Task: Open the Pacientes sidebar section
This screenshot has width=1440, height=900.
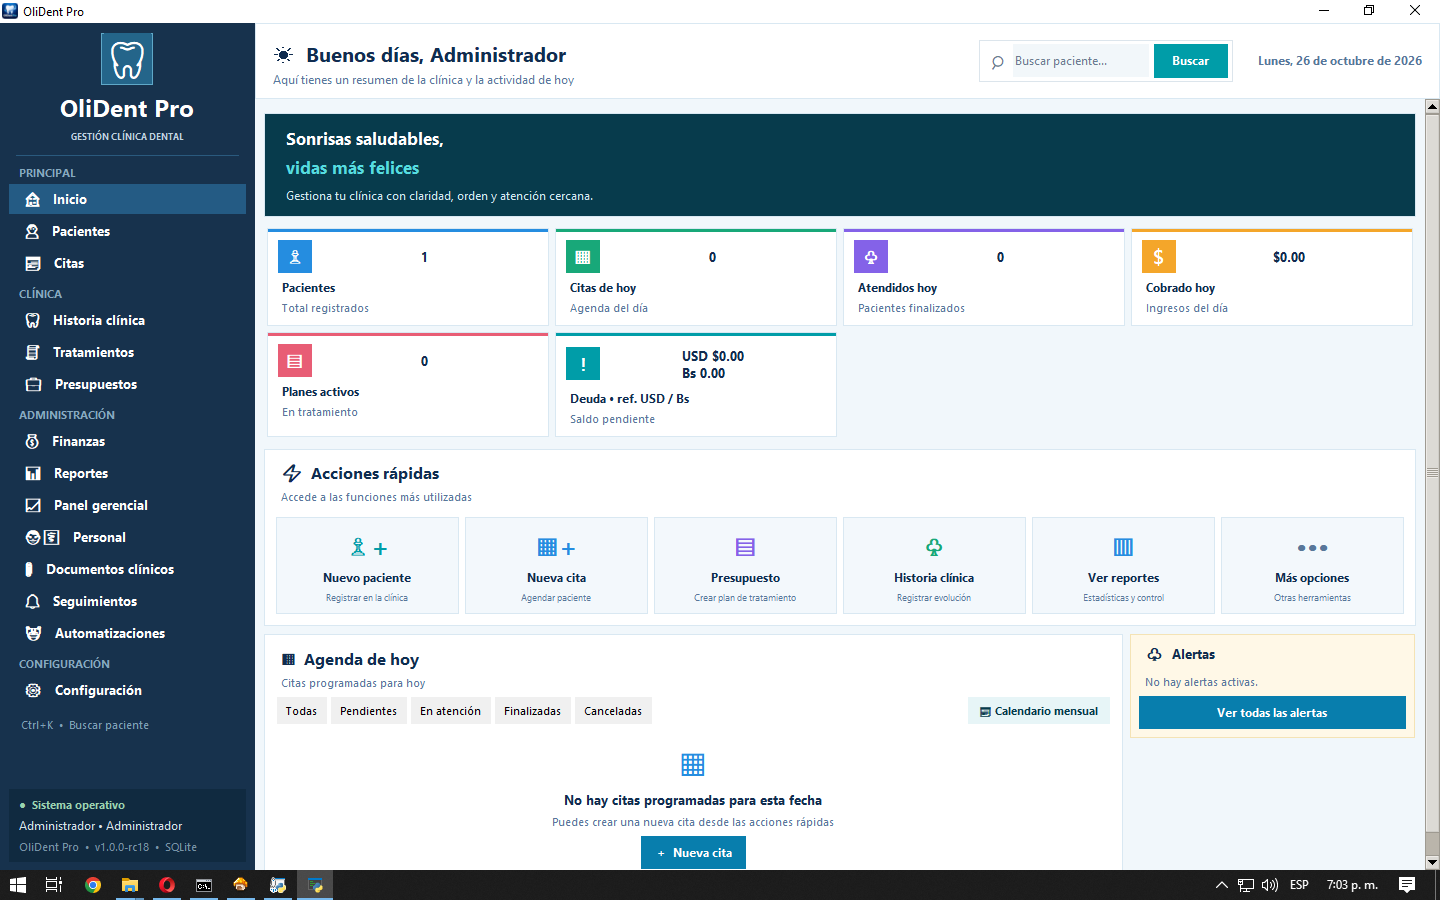Action: pos(127,231)
